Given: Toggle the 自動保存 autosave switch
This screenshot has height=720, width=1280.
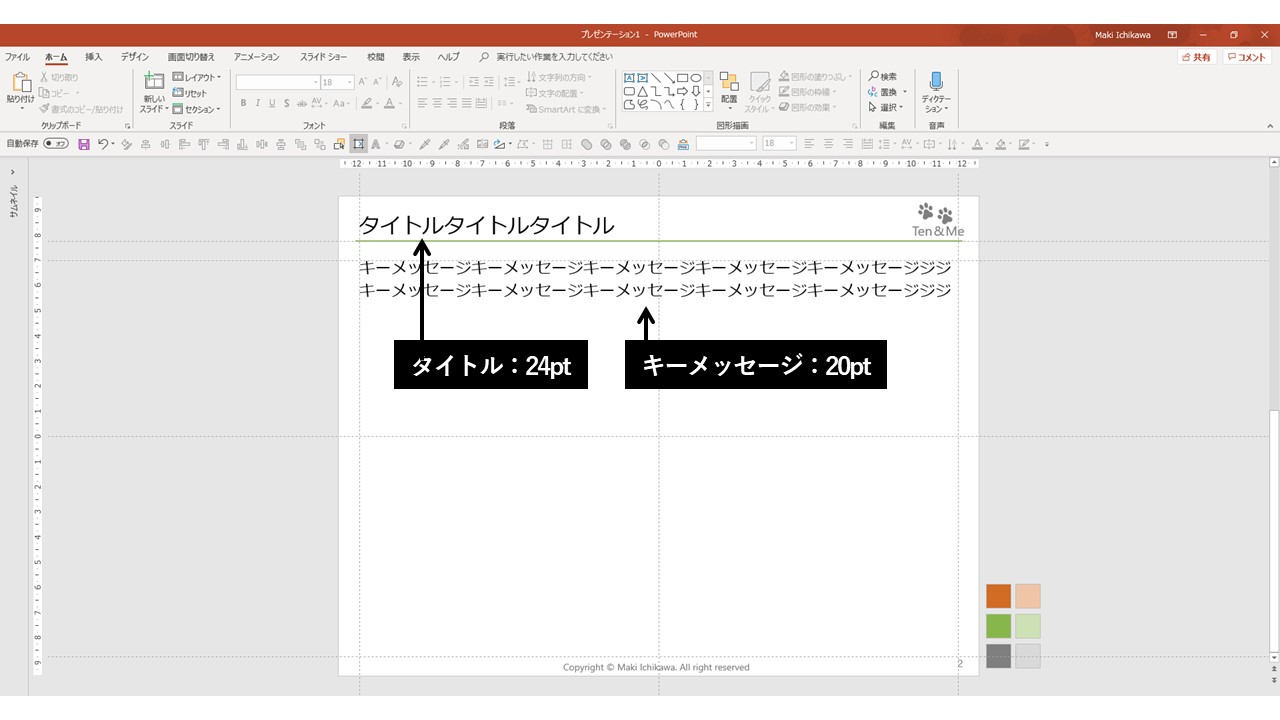Looking at the screenshot, I should pos(56,144).
